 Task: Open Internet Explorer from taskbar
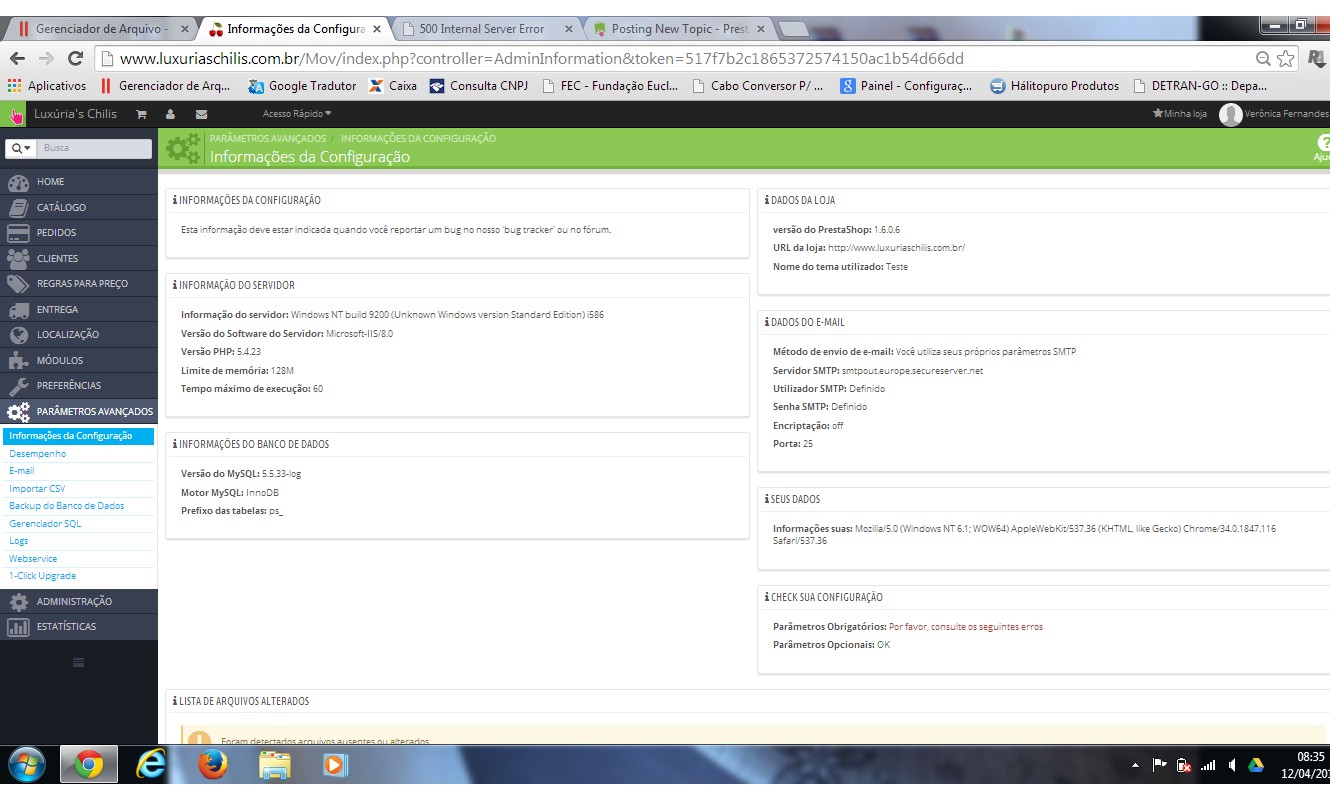[150, 766]
